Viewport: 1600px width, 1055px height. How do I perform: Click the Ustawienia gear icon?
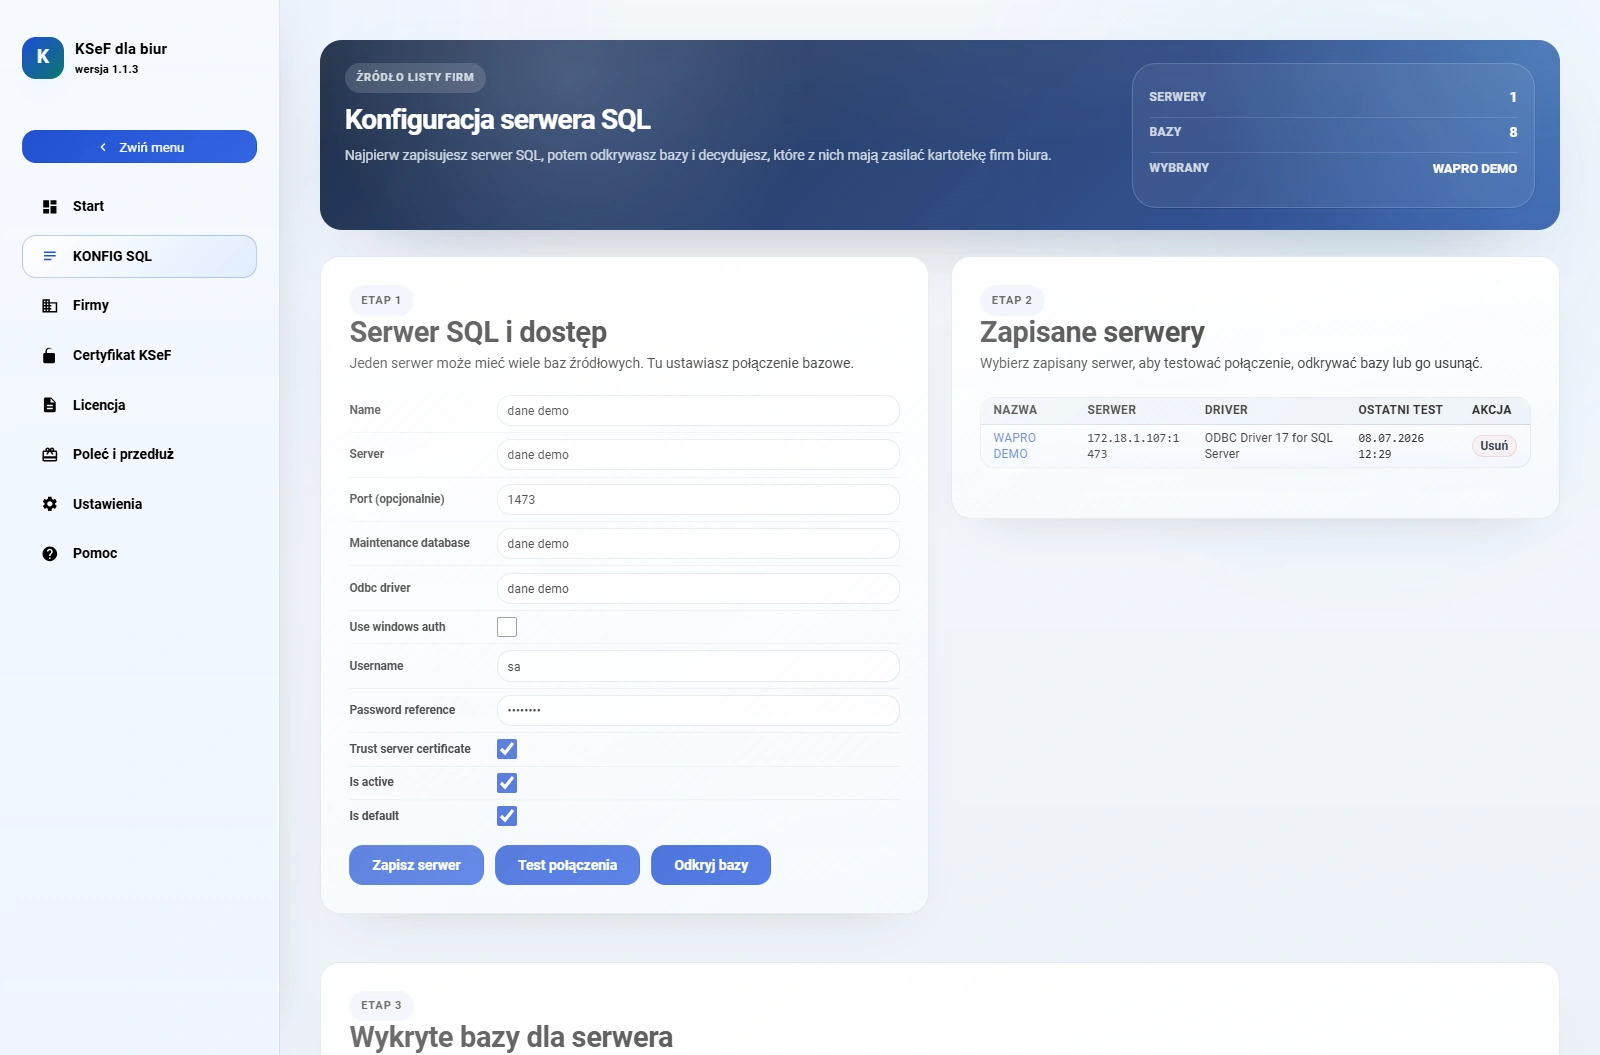(x=50, y=504)
